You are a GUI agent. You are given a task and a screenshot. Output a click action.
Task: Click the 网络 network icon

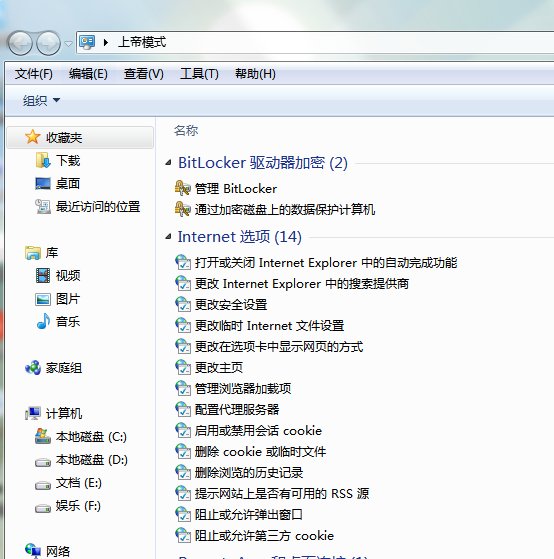(x=33, y=550)
